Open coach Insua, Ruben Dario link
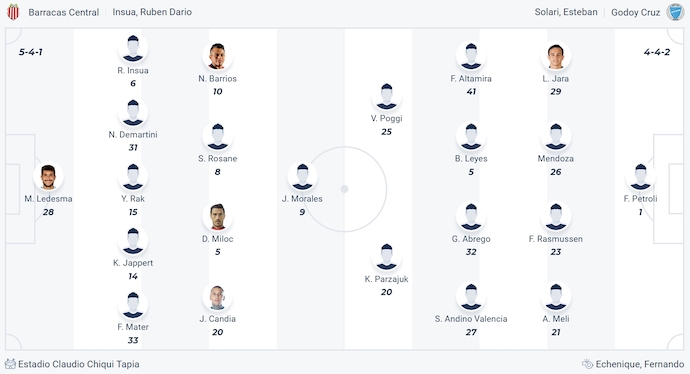The width and height of the screenshot is (690, 374). coord(152,12)
